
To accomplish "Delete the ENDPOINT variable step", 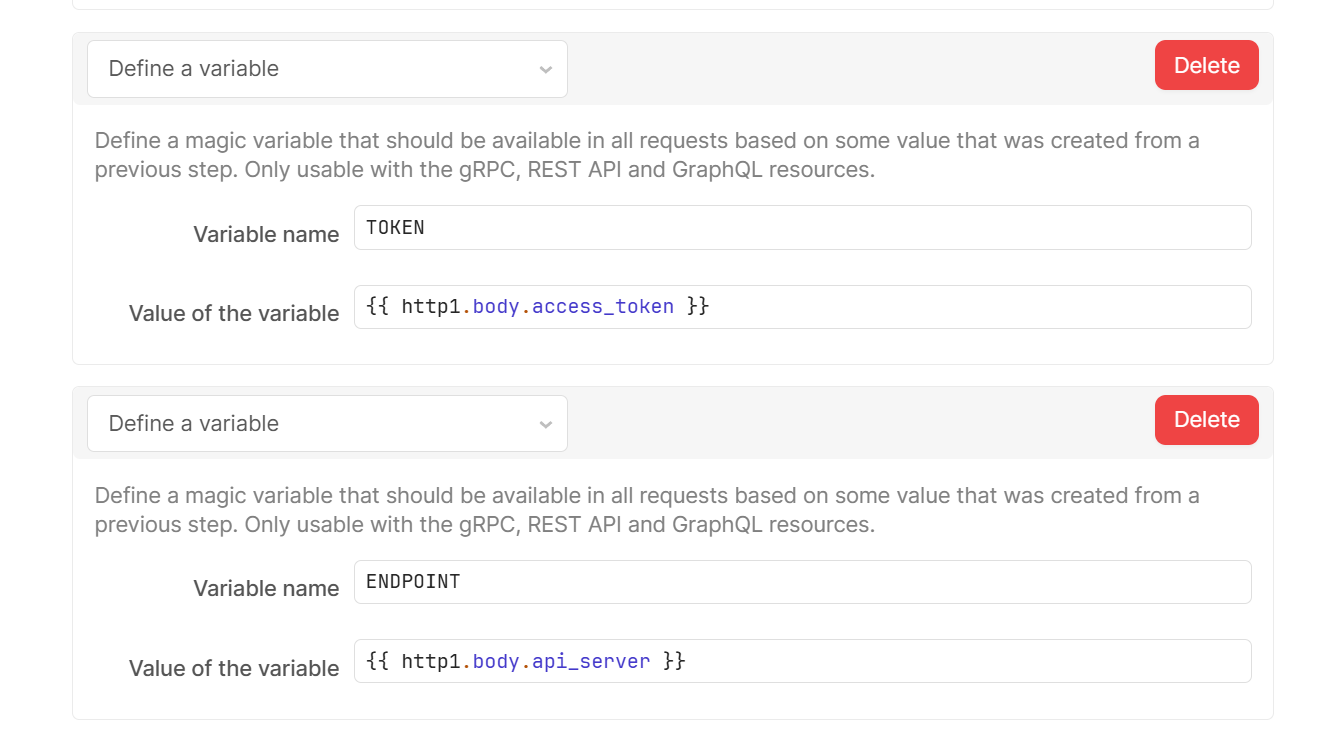I will [x=1206, y=420].
